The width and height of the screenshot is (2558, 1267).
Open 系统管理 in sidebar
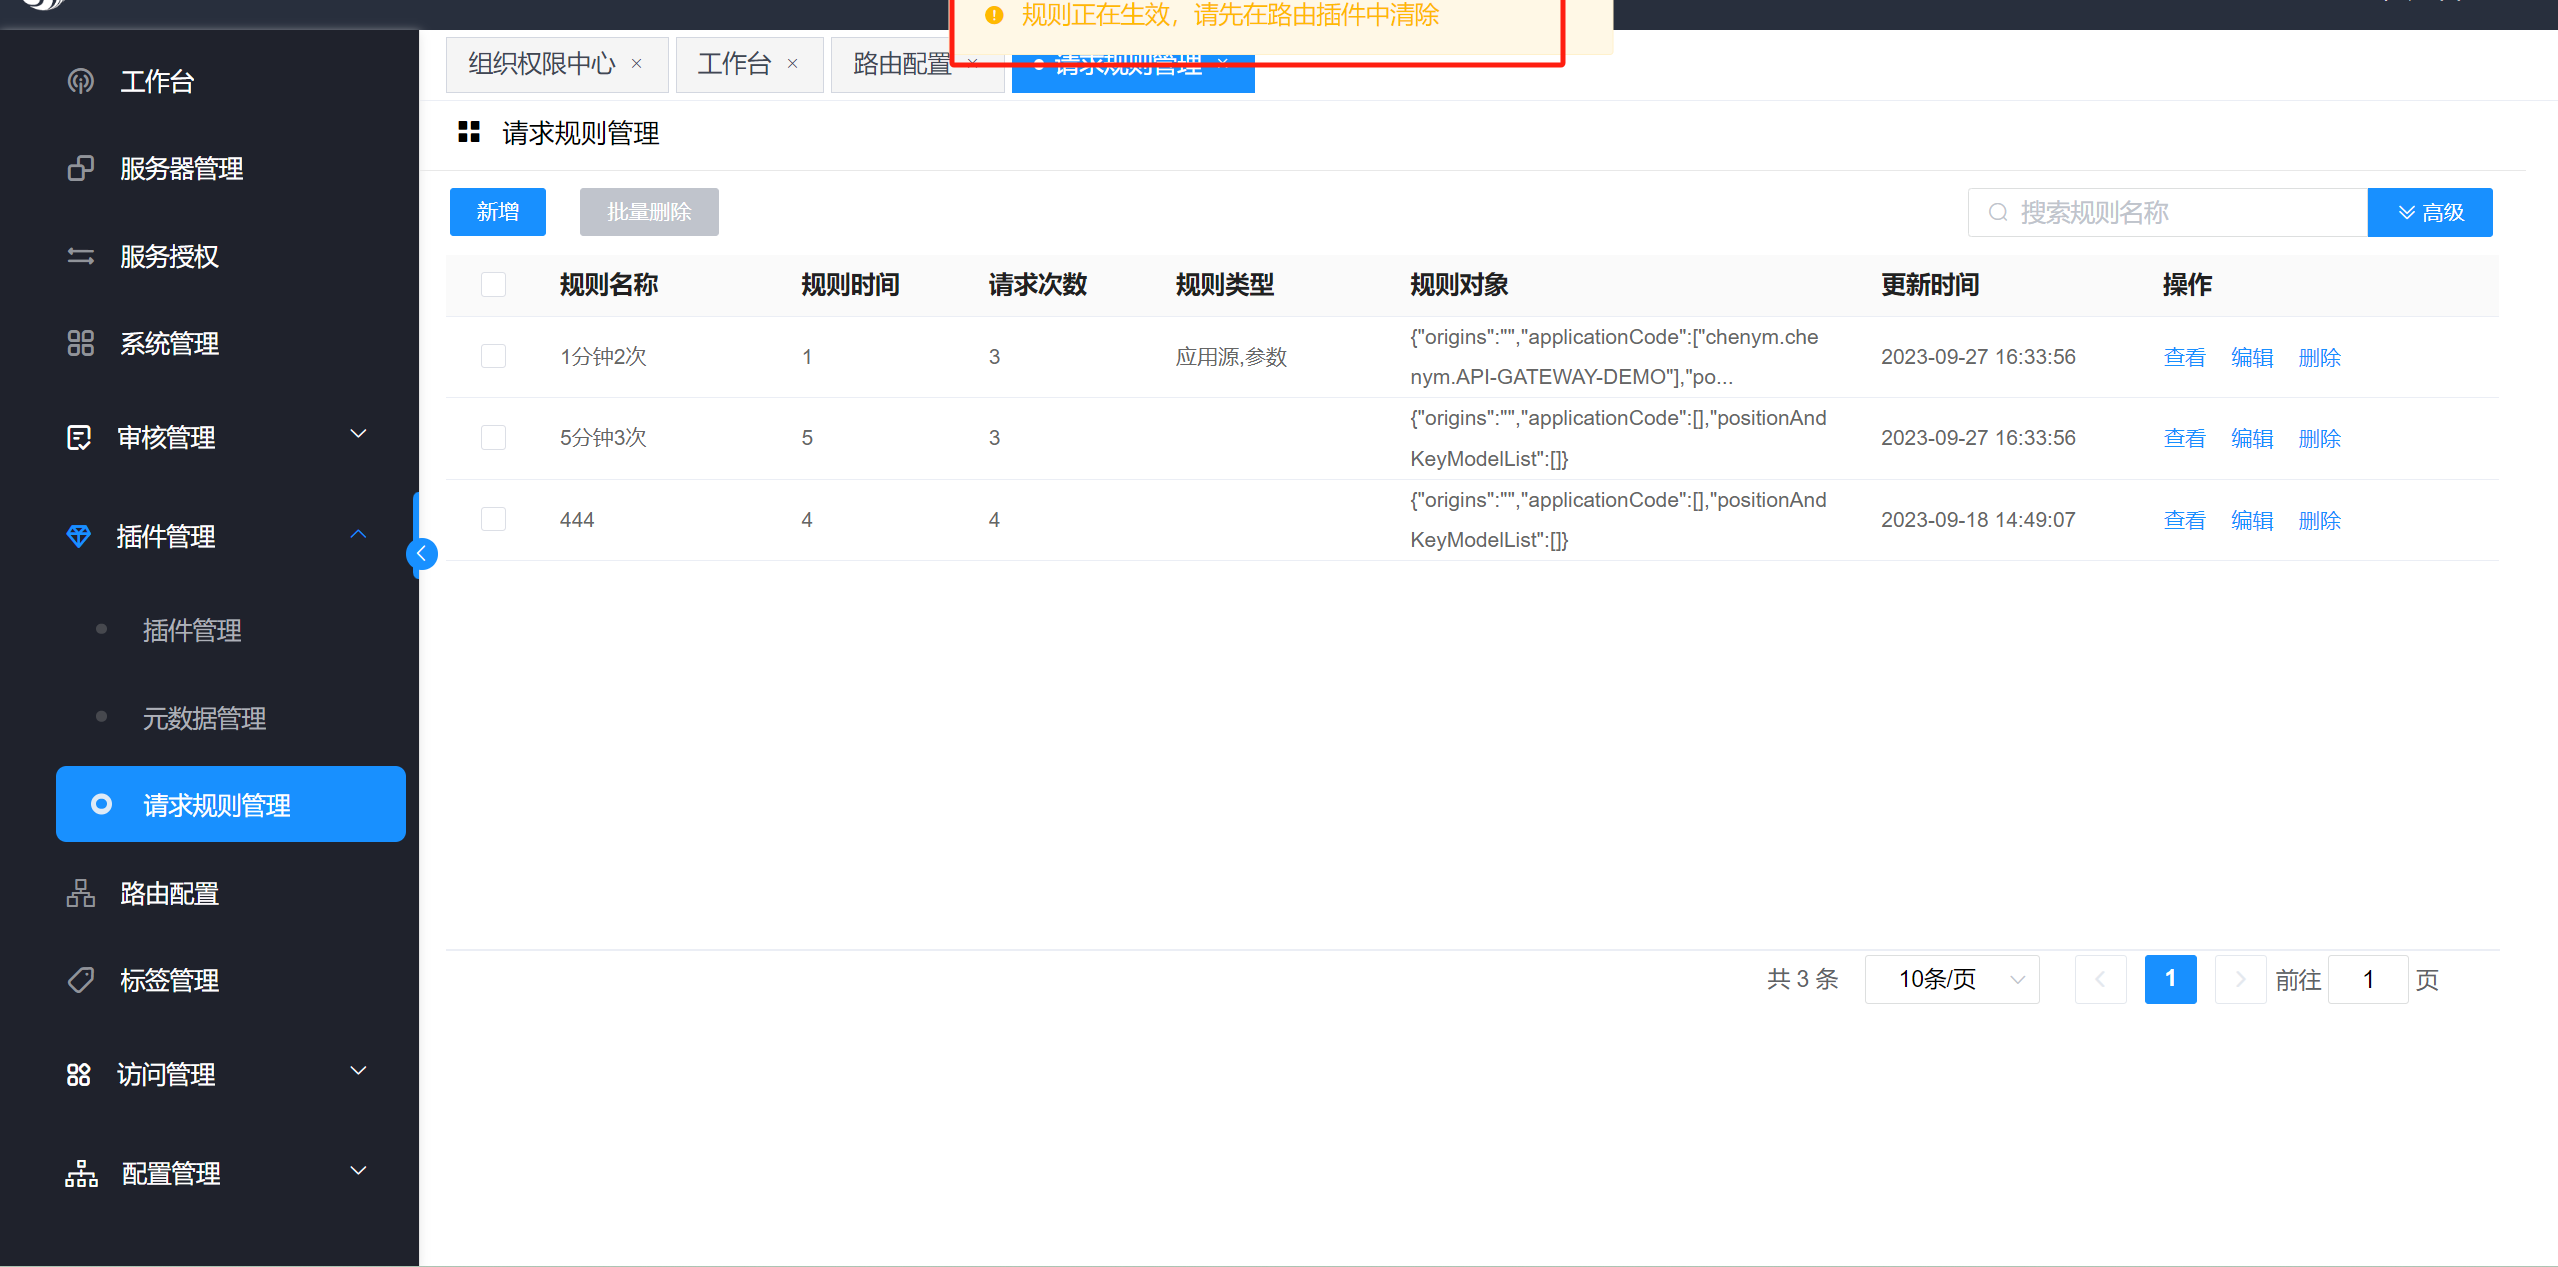(169, 343)
